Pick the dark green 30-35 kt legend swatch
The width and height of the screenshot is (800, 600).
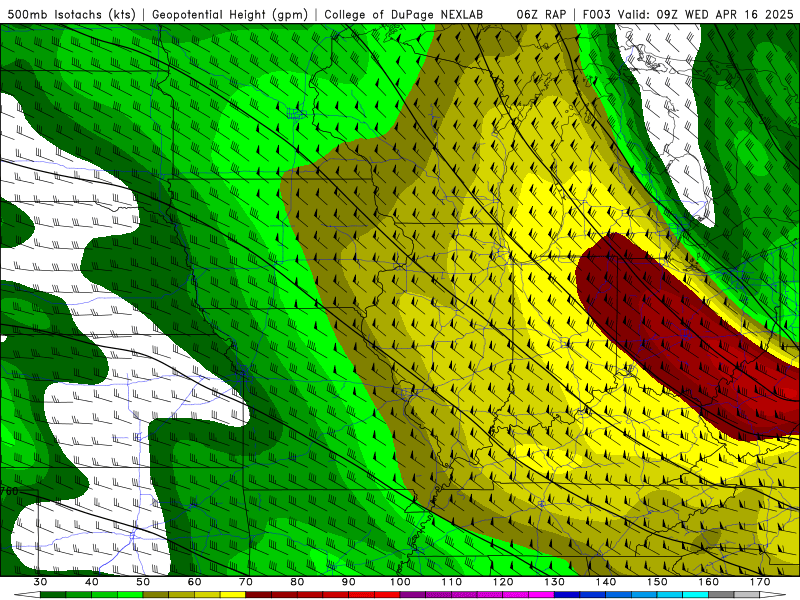[x=53, y=595]
